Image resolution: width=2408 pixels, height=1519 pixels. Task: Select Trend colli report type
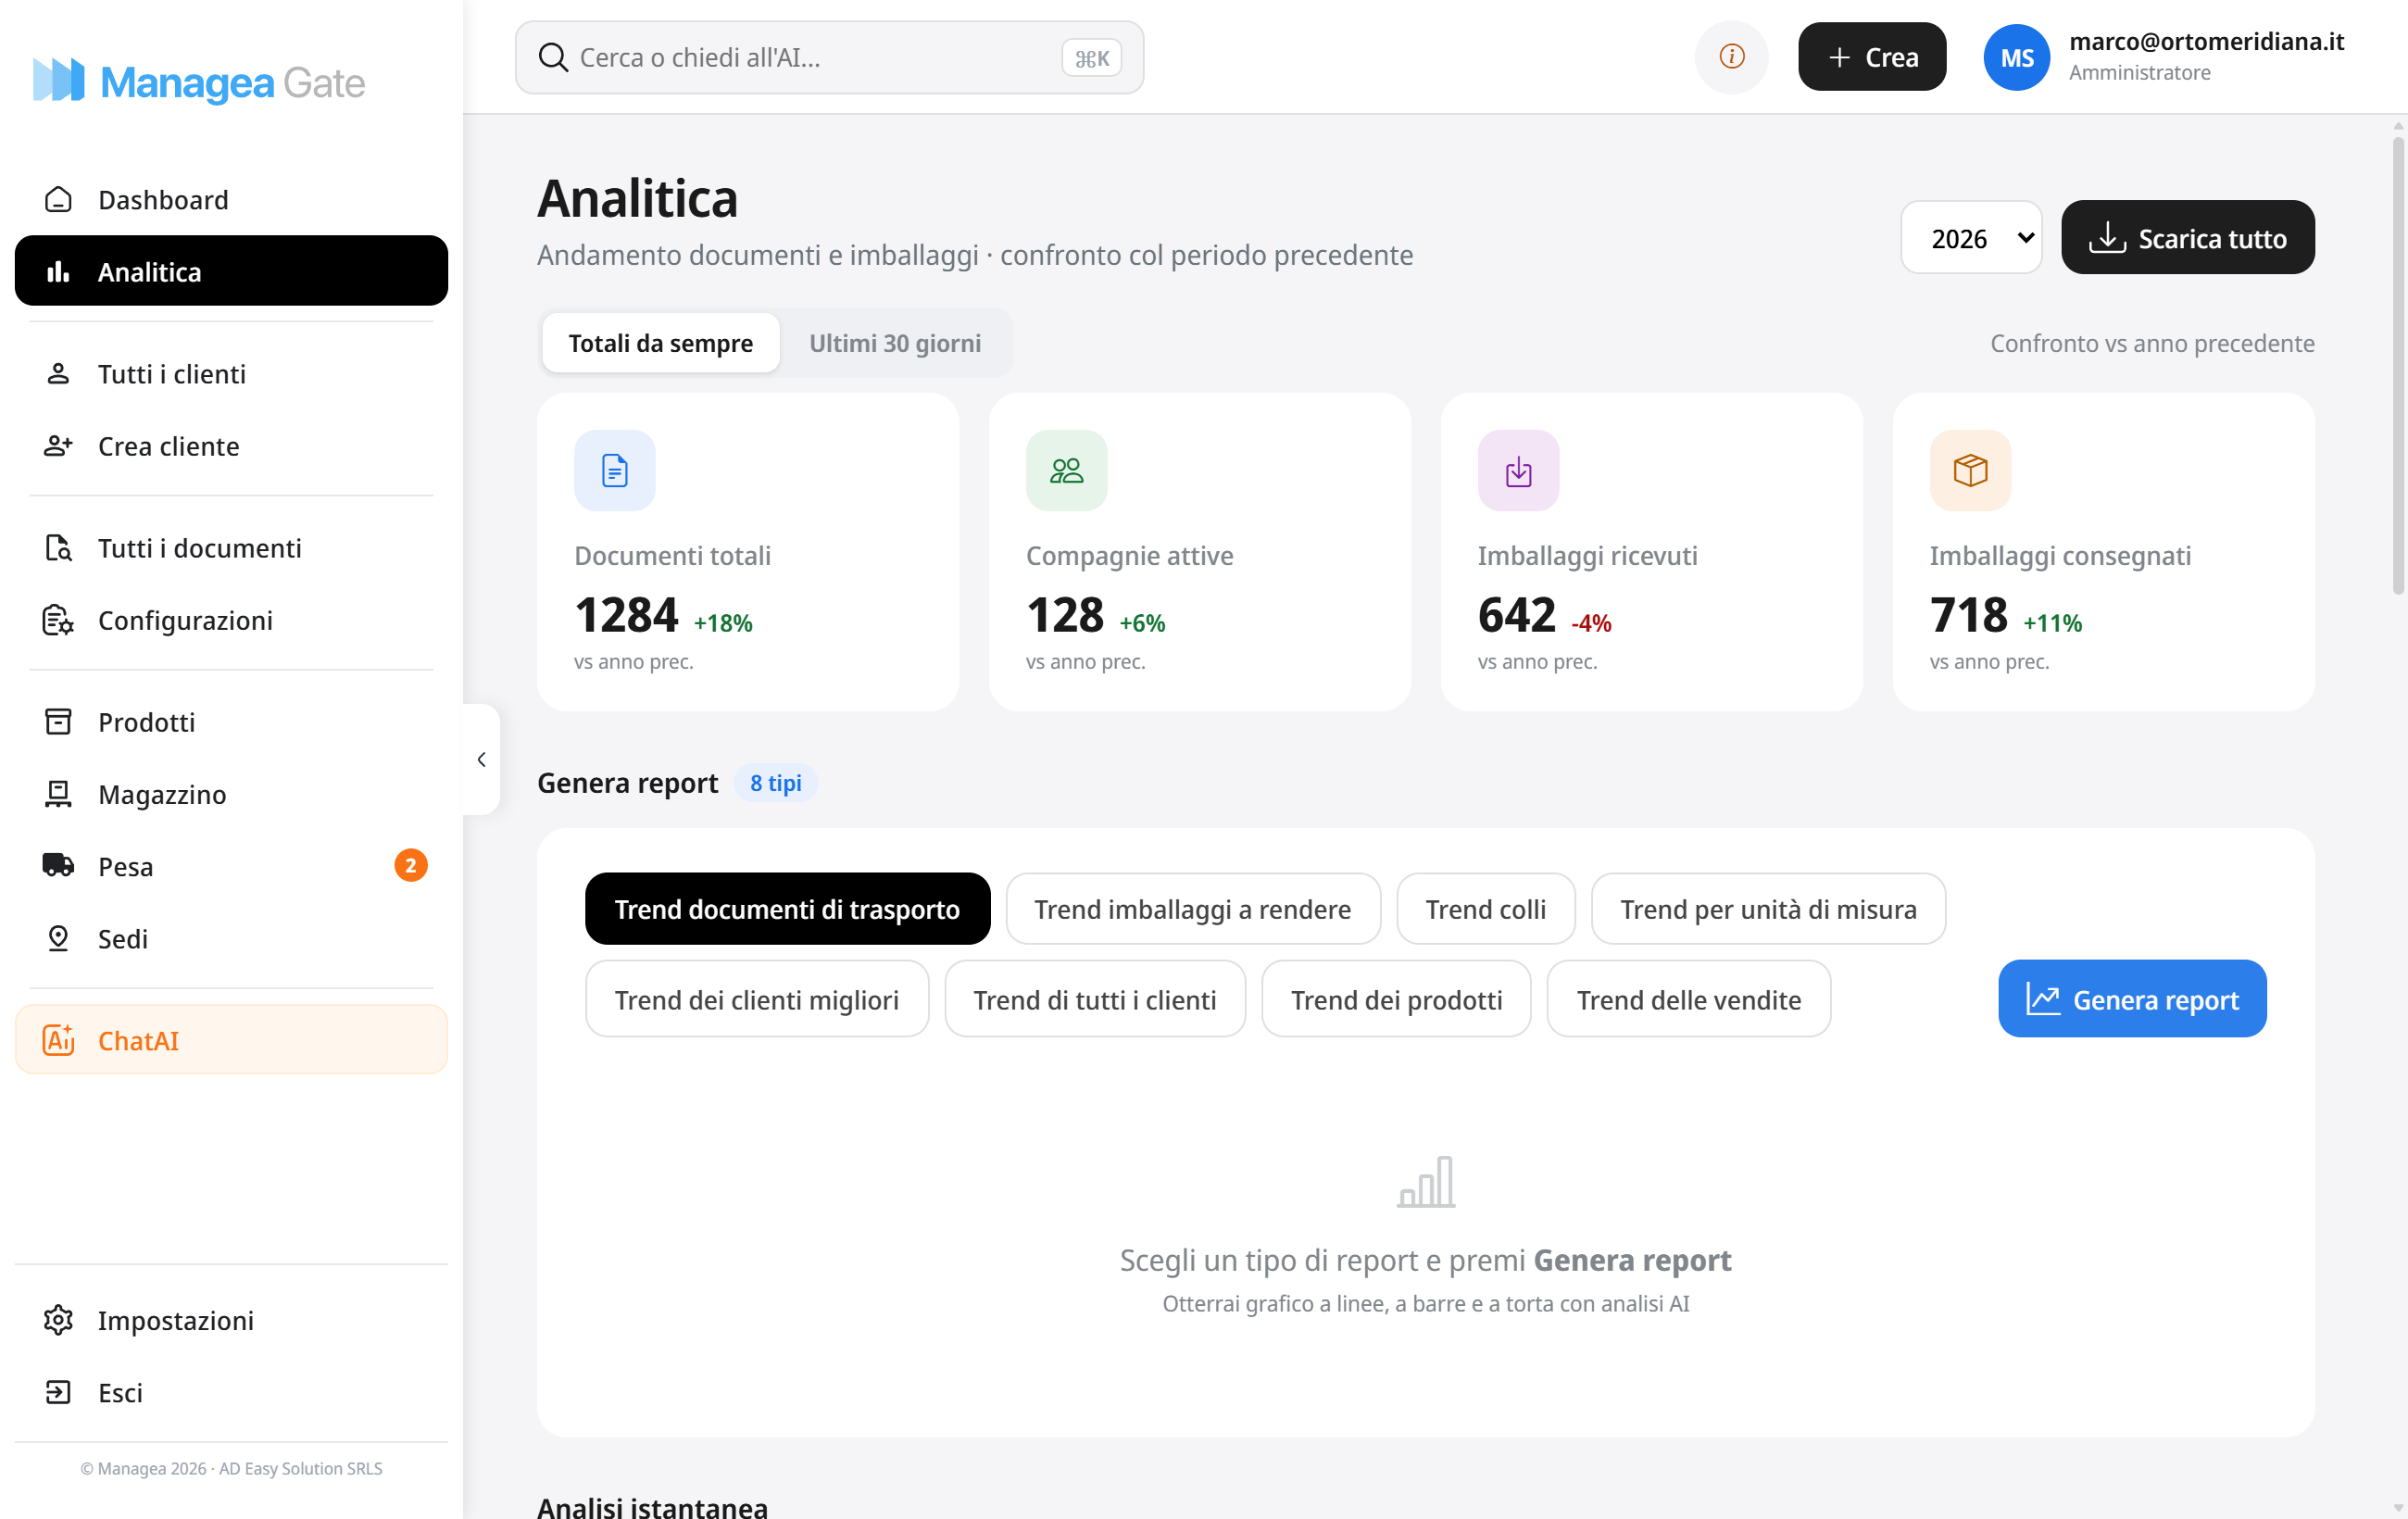[1485, 909]
